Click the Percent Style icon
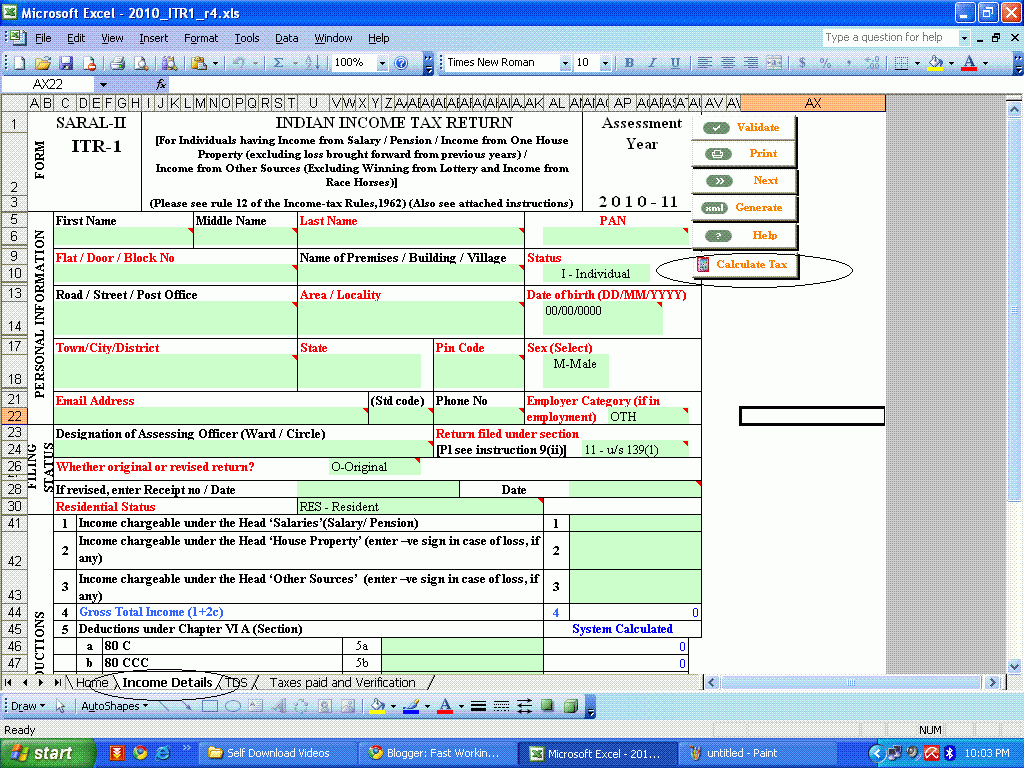1024x768 pixels. point(825,63)
